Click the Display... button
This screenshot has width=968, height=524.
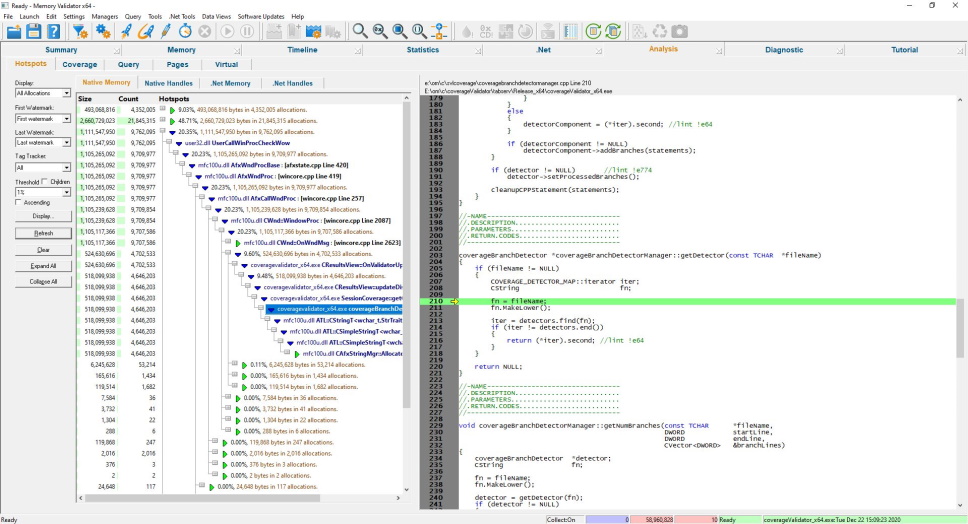click(43, 216)
